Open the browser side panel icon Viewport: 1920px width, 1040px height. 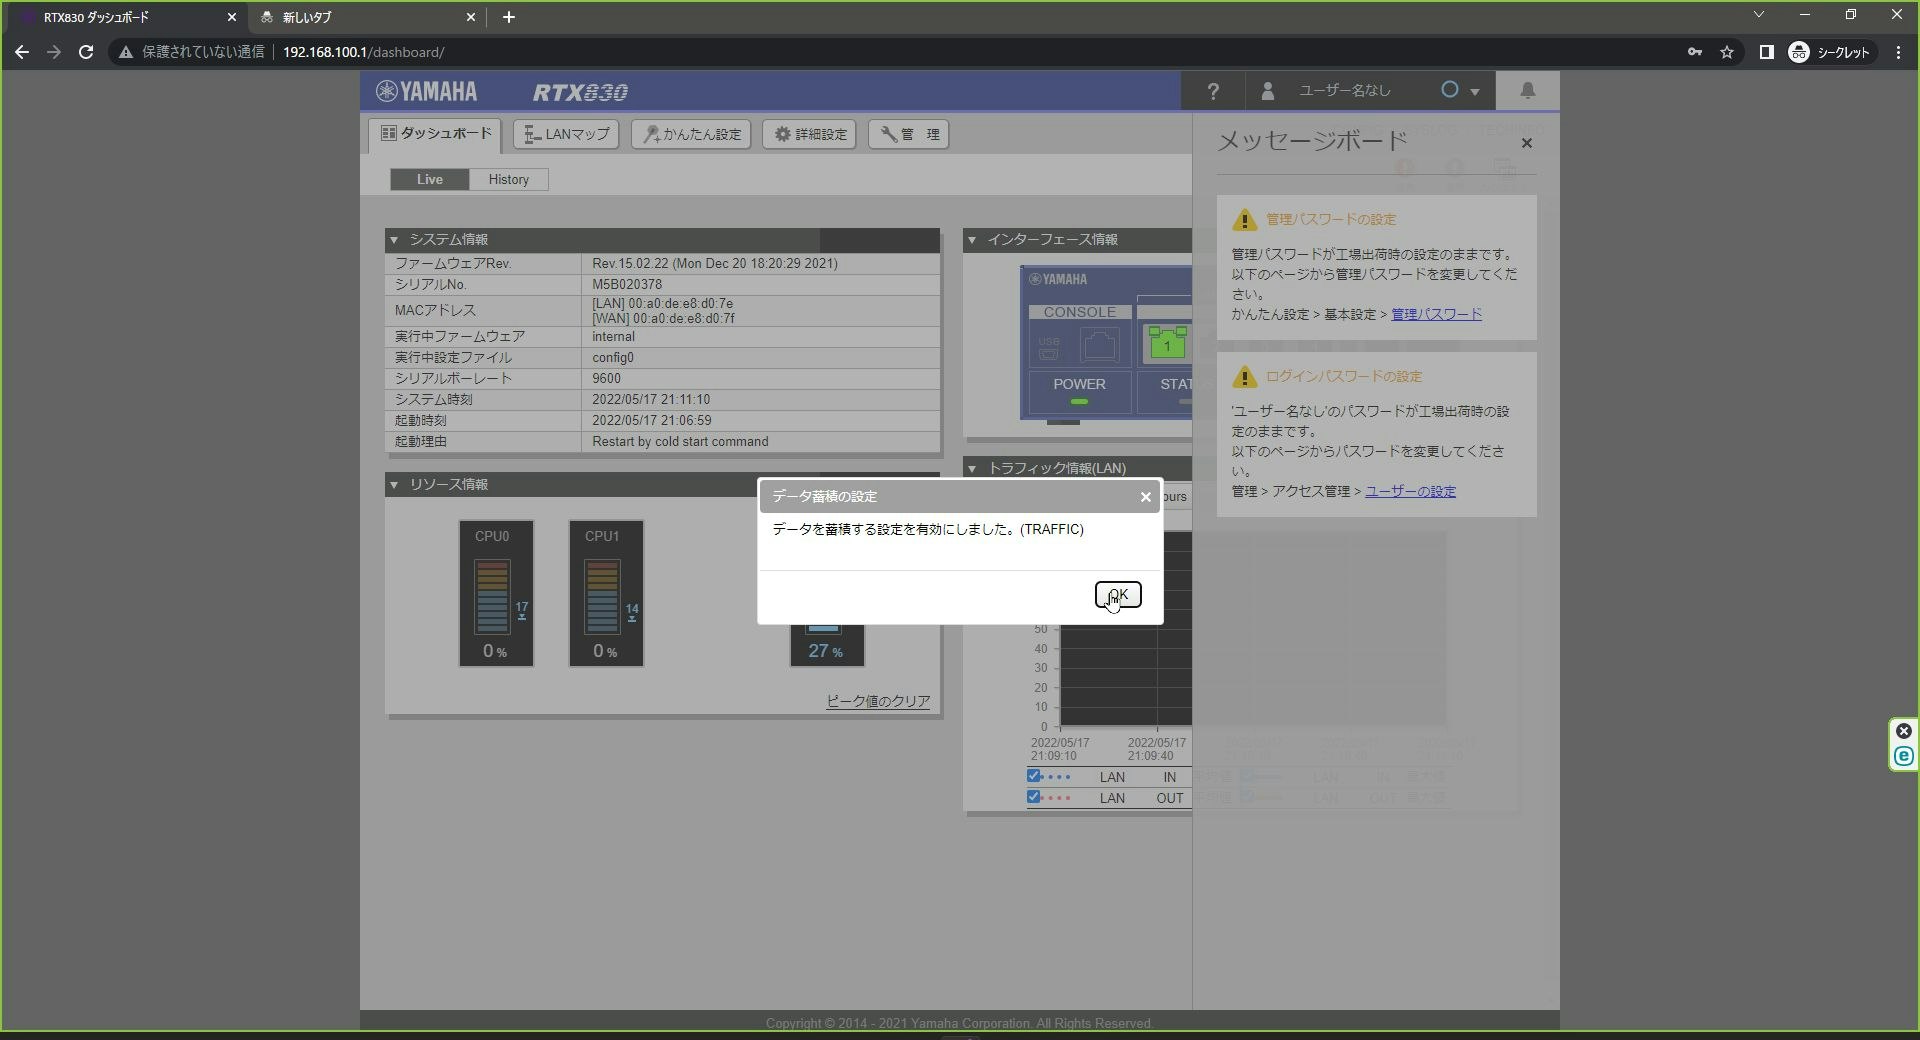pyautogui.click(x=1766, y=52)
